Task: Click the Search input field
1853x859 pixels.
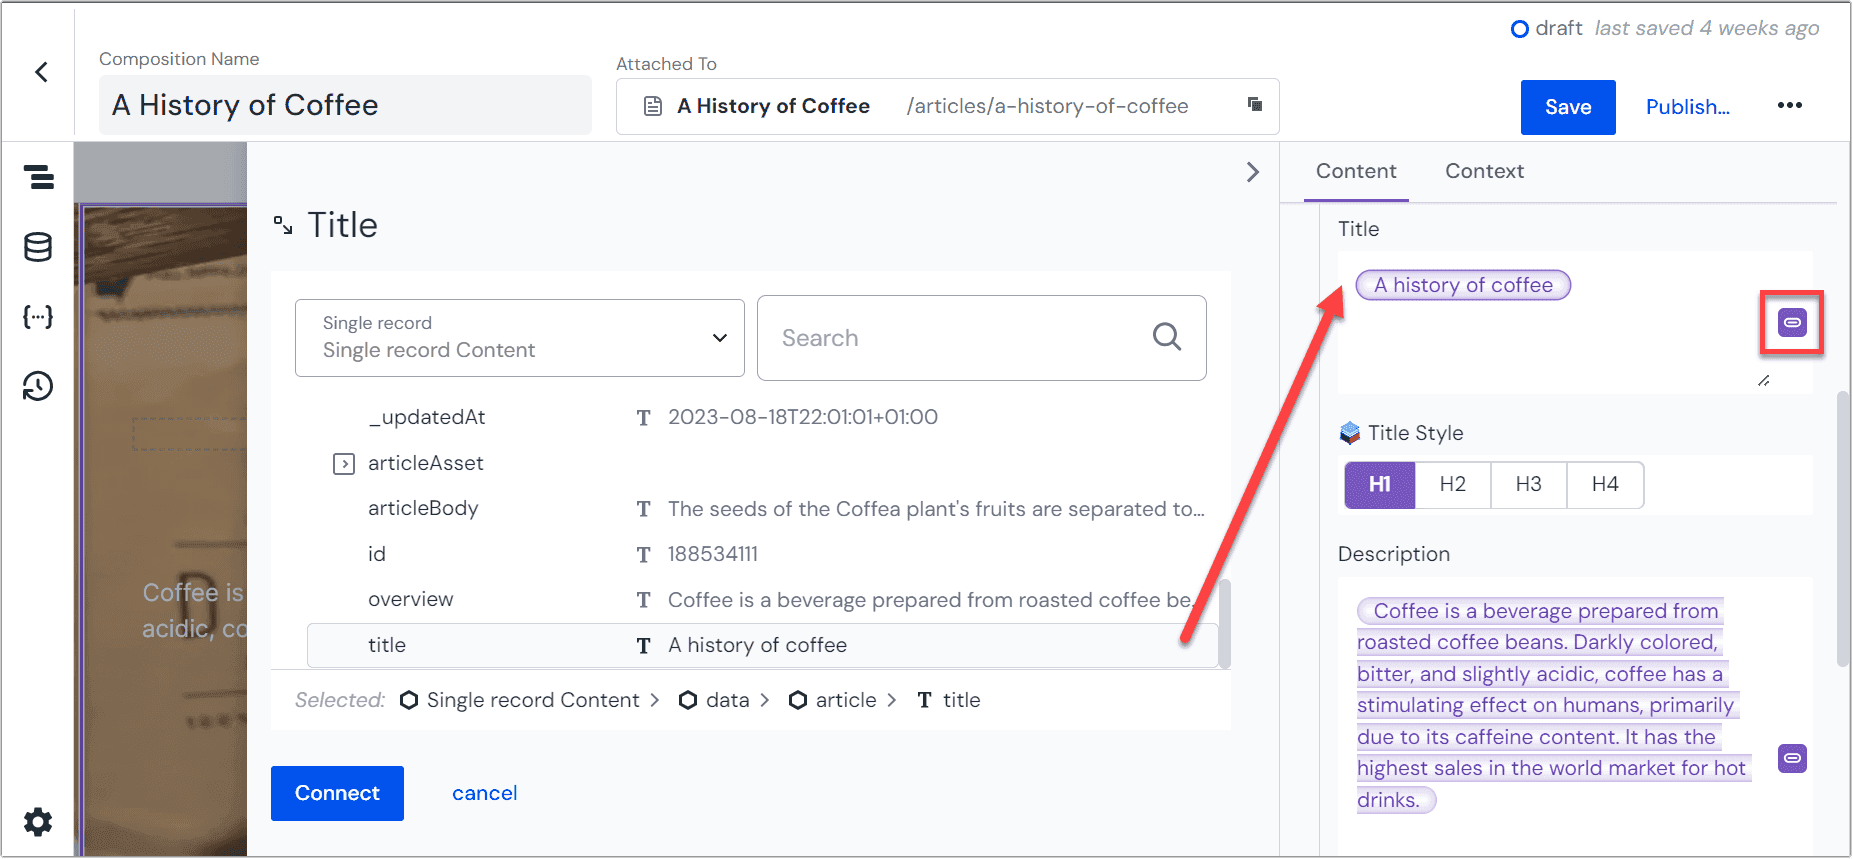Action: [981, 338]
